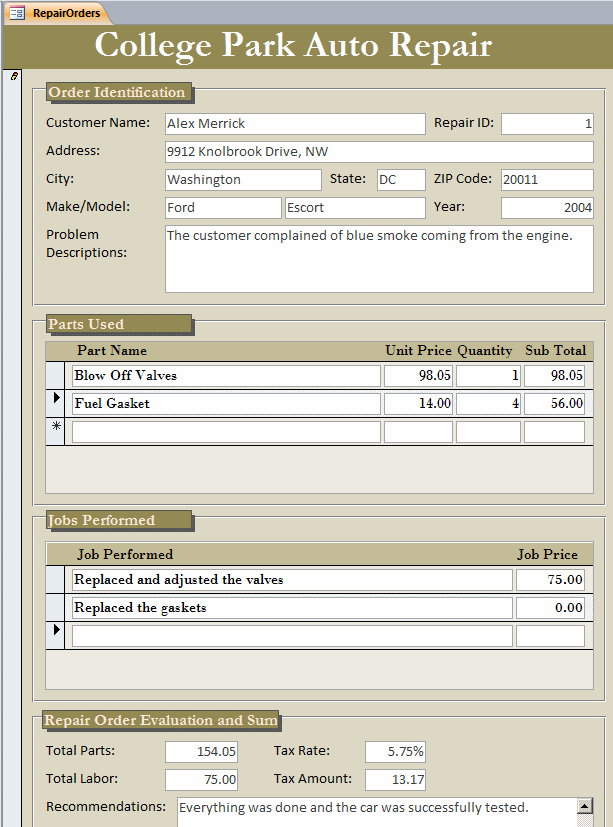This screenshot has height=827, width=613.
Task: Click the 'Part Name' column header
Action: click(x=112, y=351)
